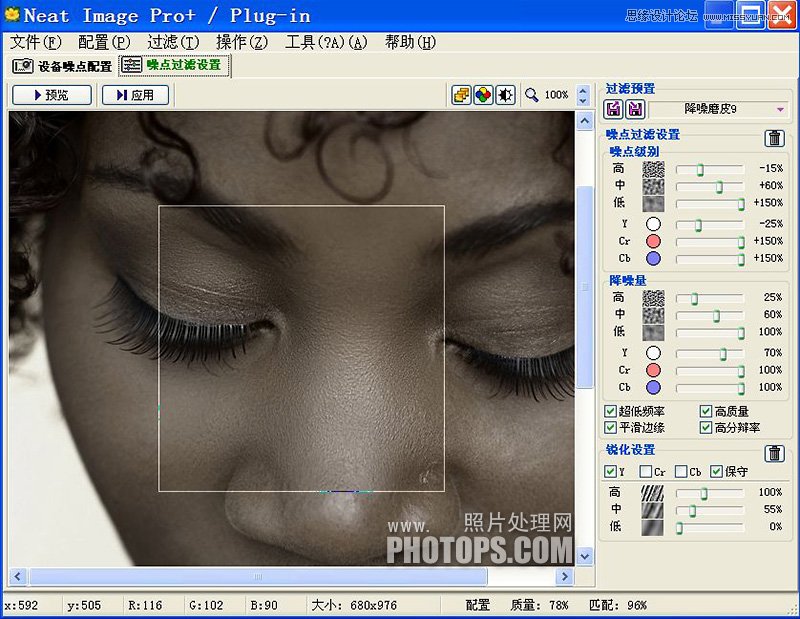The width and height of the screenshot is (800, 619).
Task: Click the brightness sun icon
Action: click(x=506, y=95)
